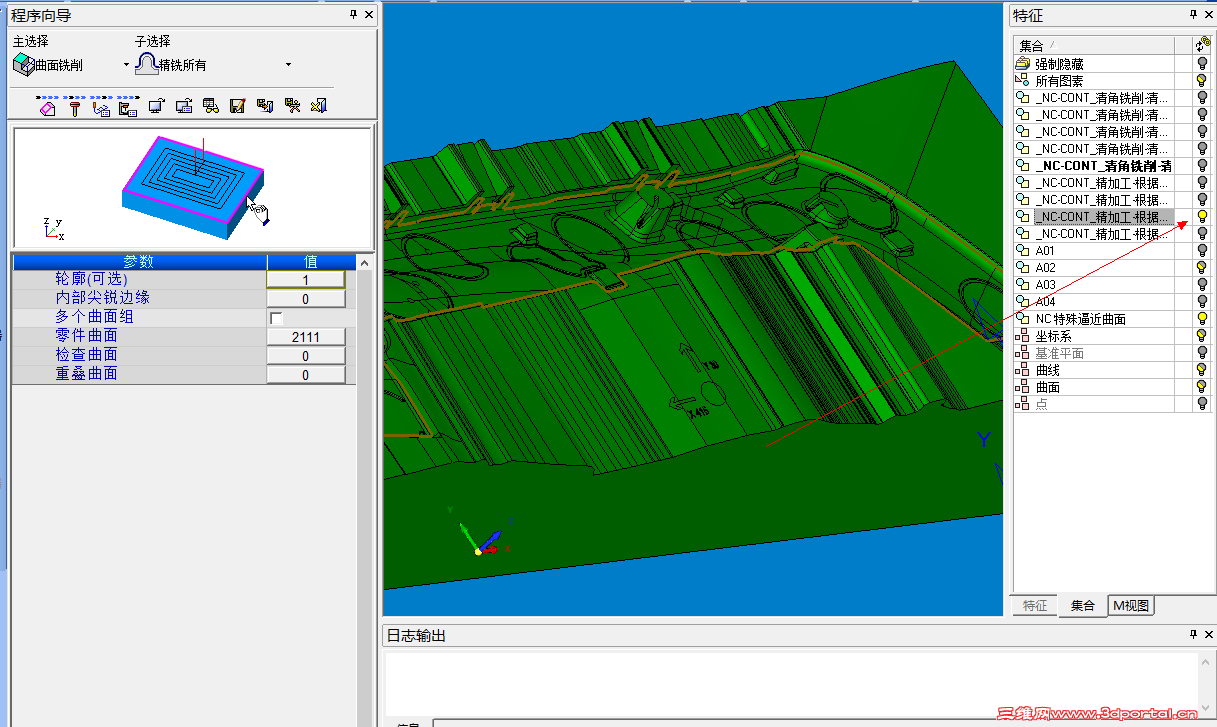Screen dimensions: 1217x727
Task: Click the group icon beside 坐标系
Action: click(1022, 335)
